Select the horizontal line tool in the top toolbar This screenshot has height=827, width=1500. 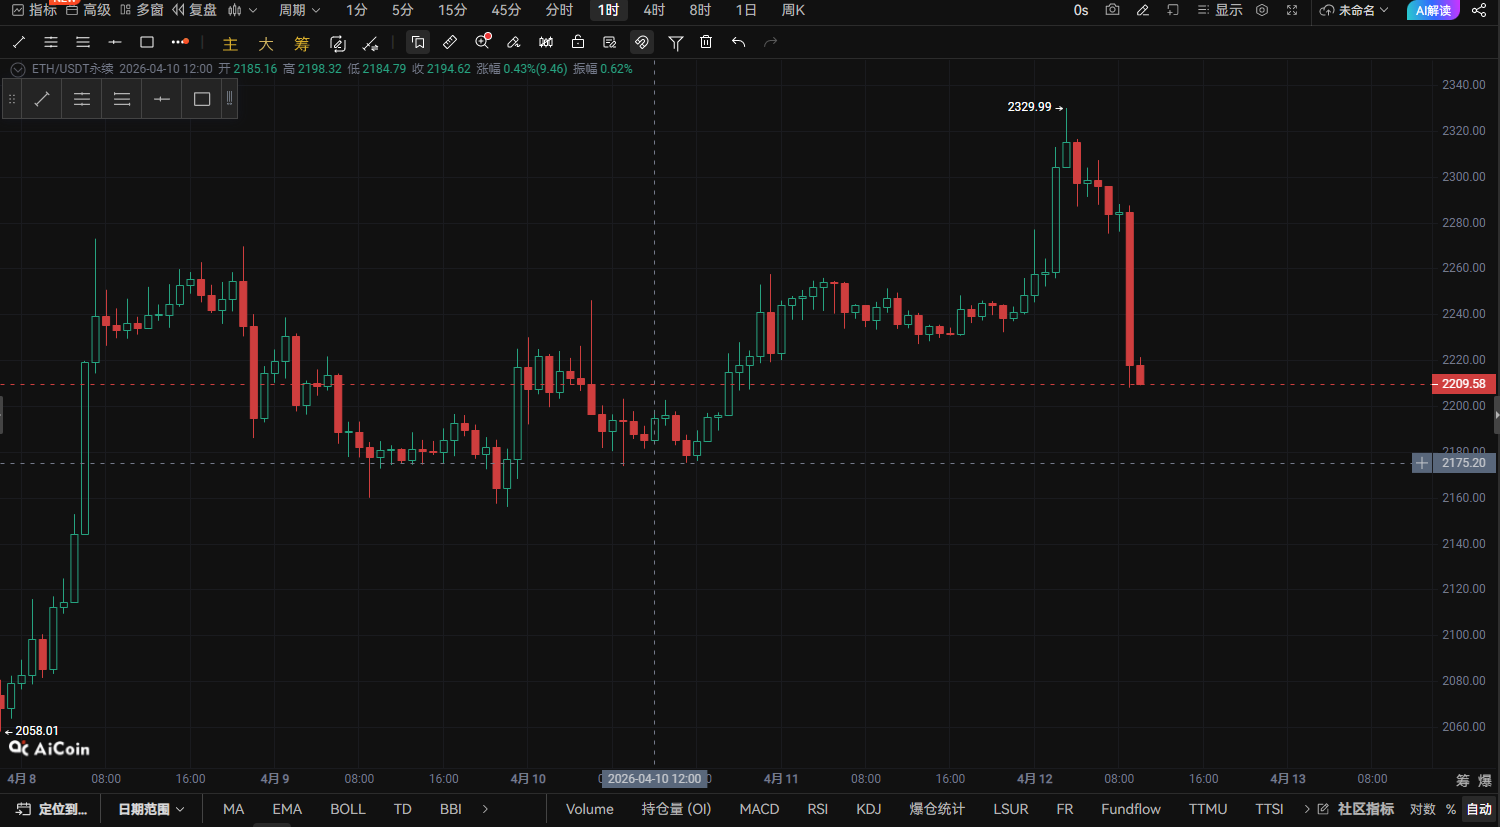[115, 42]
